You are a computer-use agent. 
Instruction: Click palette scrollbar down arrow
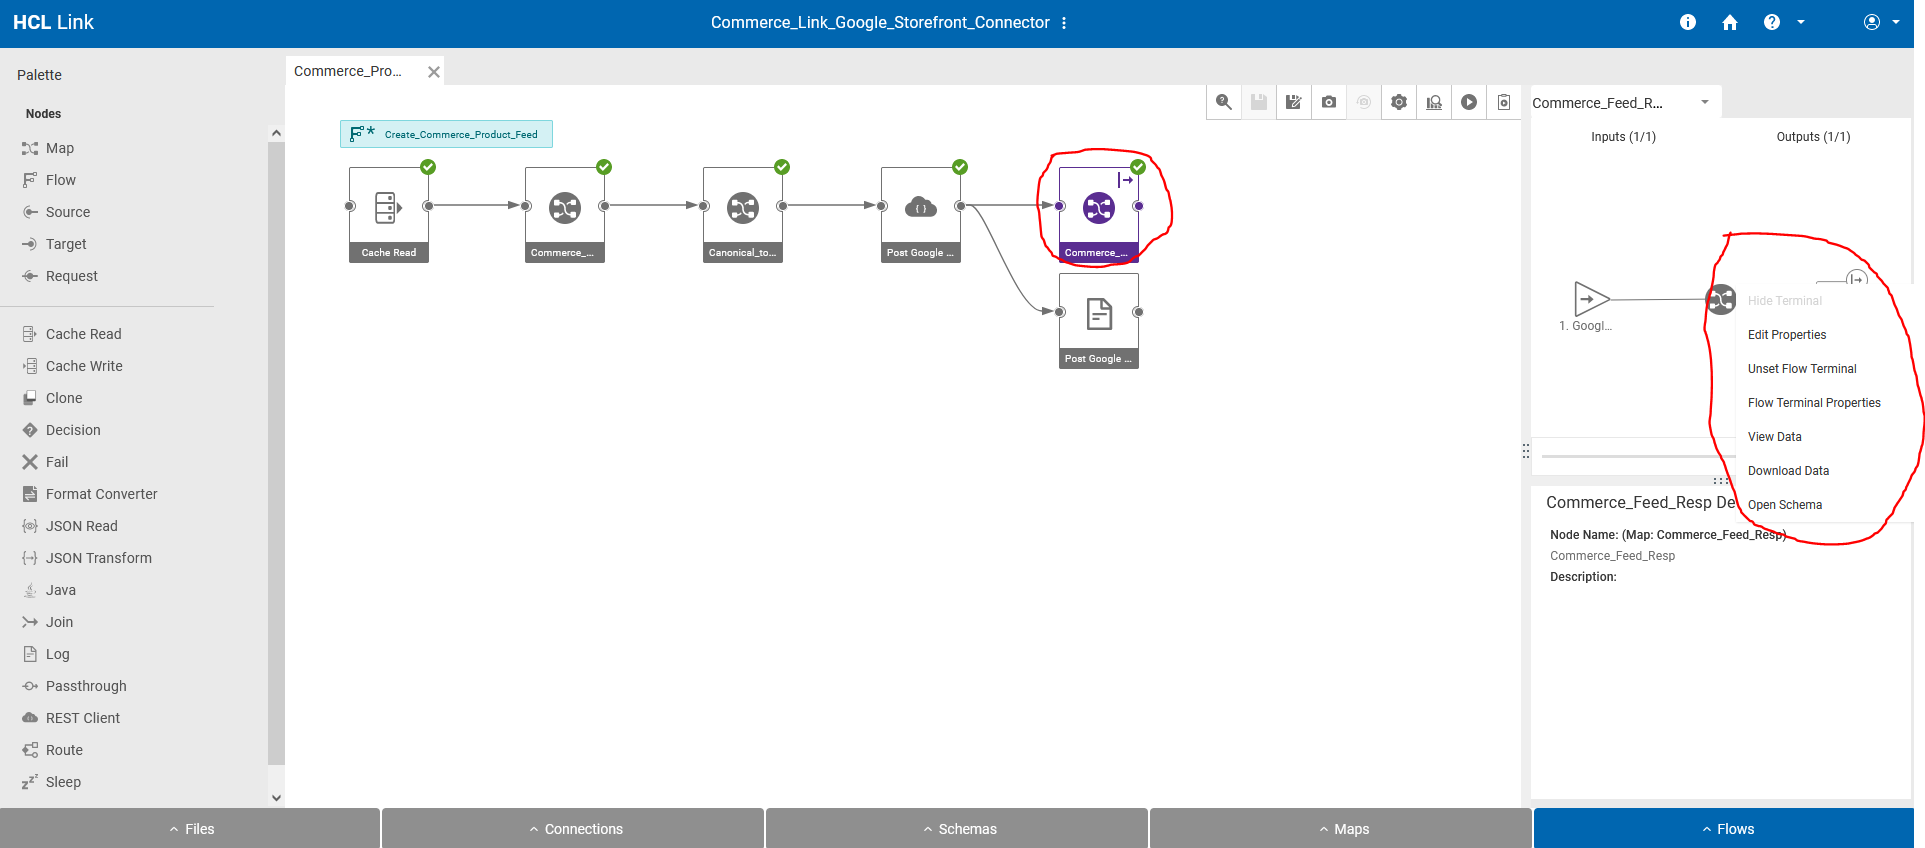[x=277, y=798]
